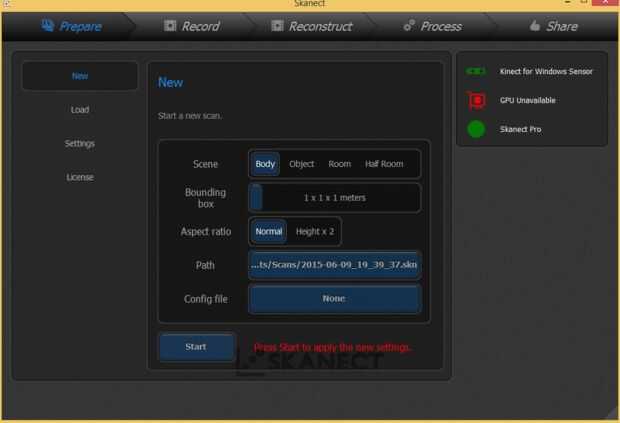The height and width of the screenshot is (423, 620).
Task: Click the Record tab icon
Action: click(170, 26)
